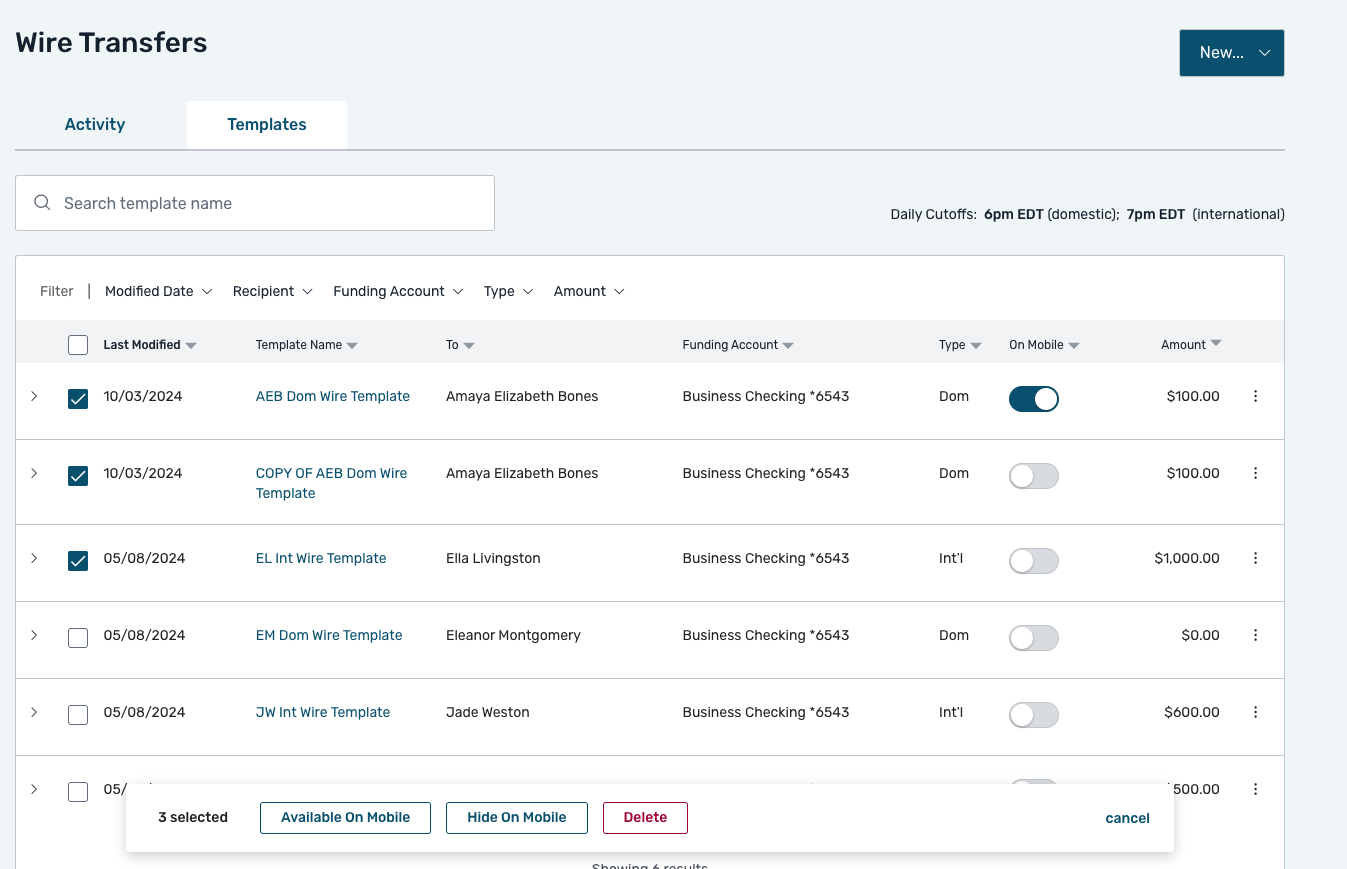Viewport: 1347px width, 869px height.
Task: Switch to the Activity tab
Action: [x=95, y=125]
